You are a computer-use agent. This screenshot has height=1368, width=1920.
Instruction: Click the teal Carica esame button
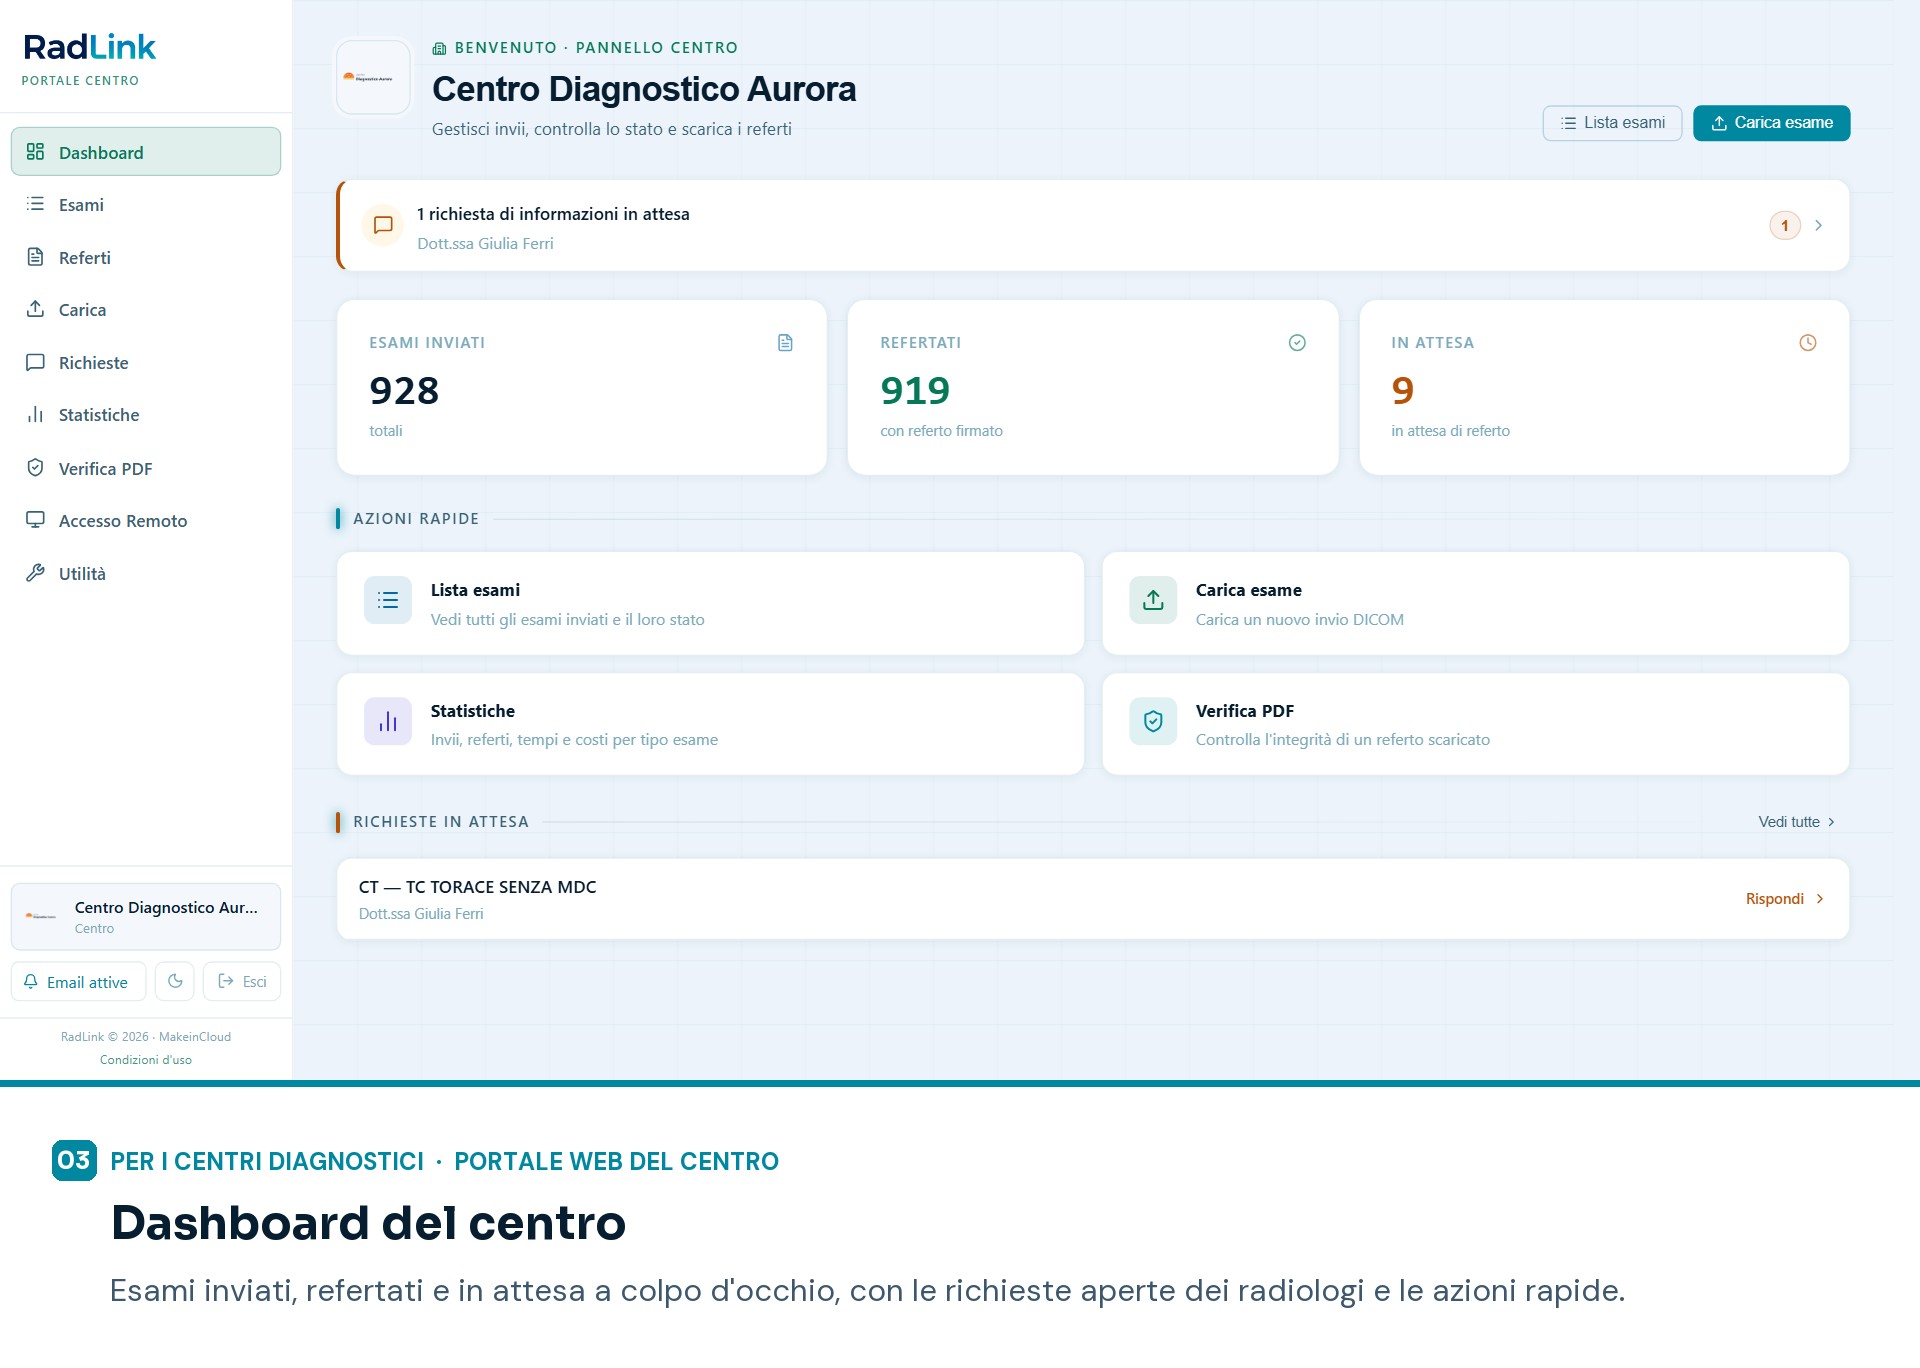coord(1771,123)
